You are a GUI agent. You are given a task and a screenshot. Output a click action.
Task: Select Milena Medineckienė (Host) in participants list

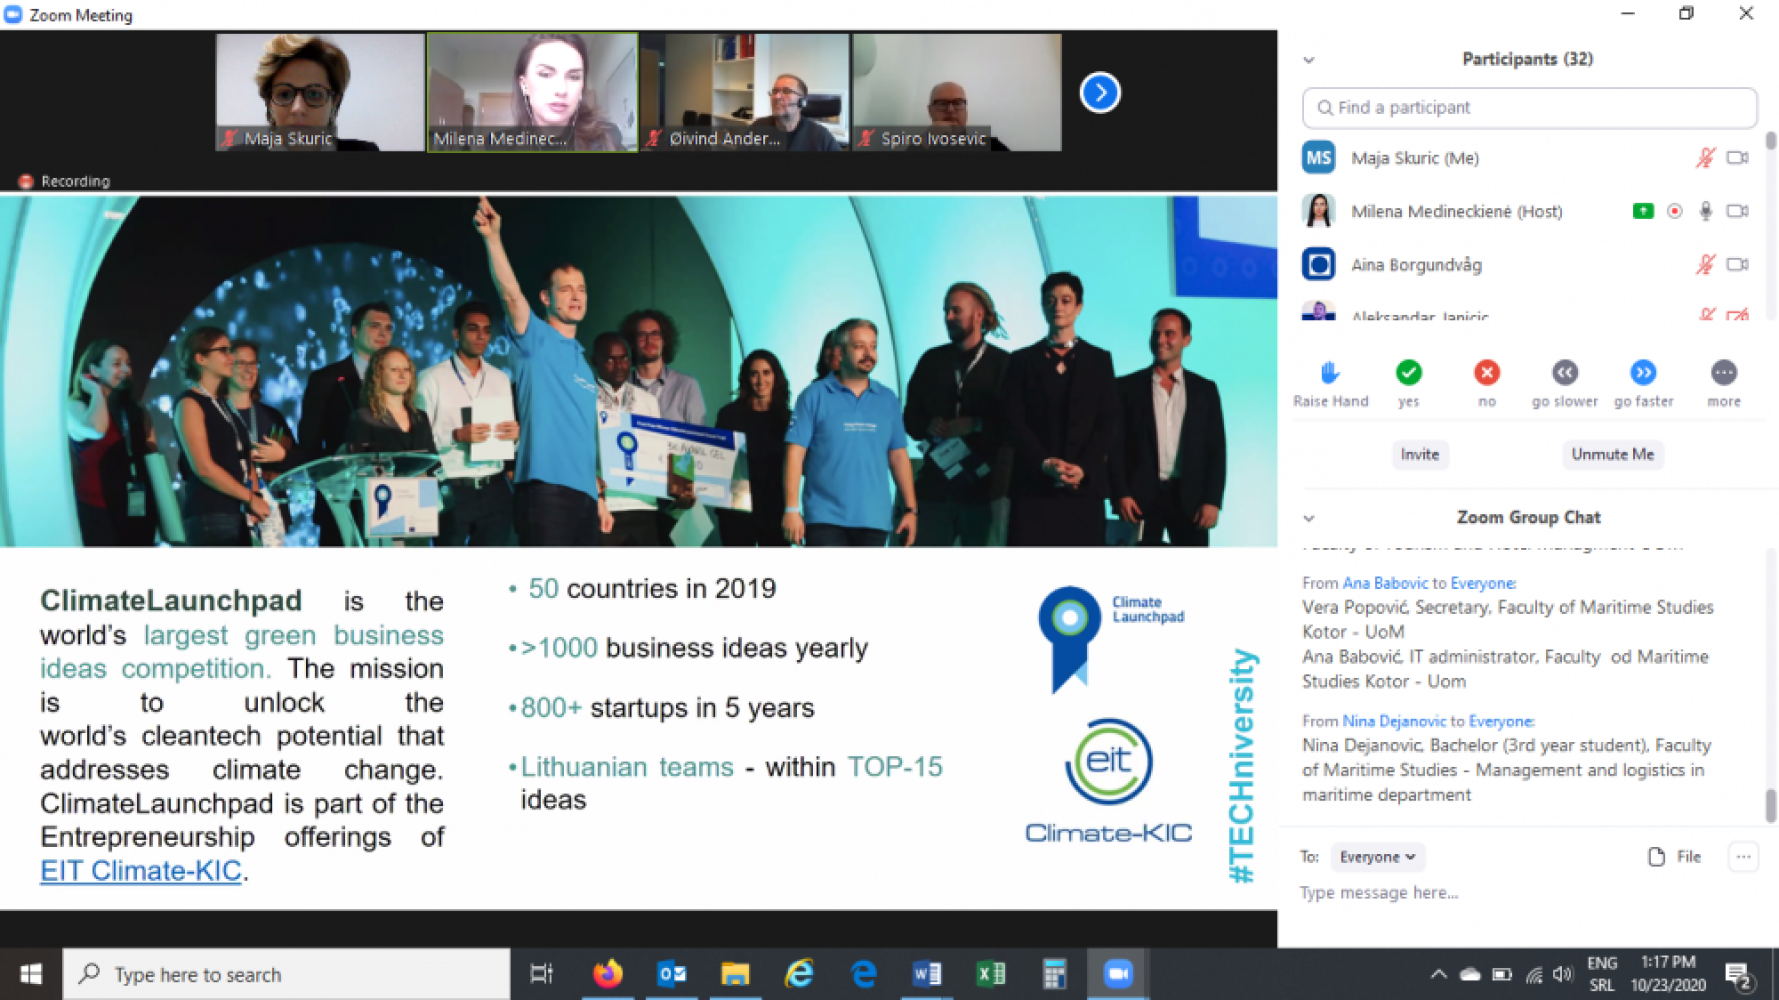[1456, 212]
